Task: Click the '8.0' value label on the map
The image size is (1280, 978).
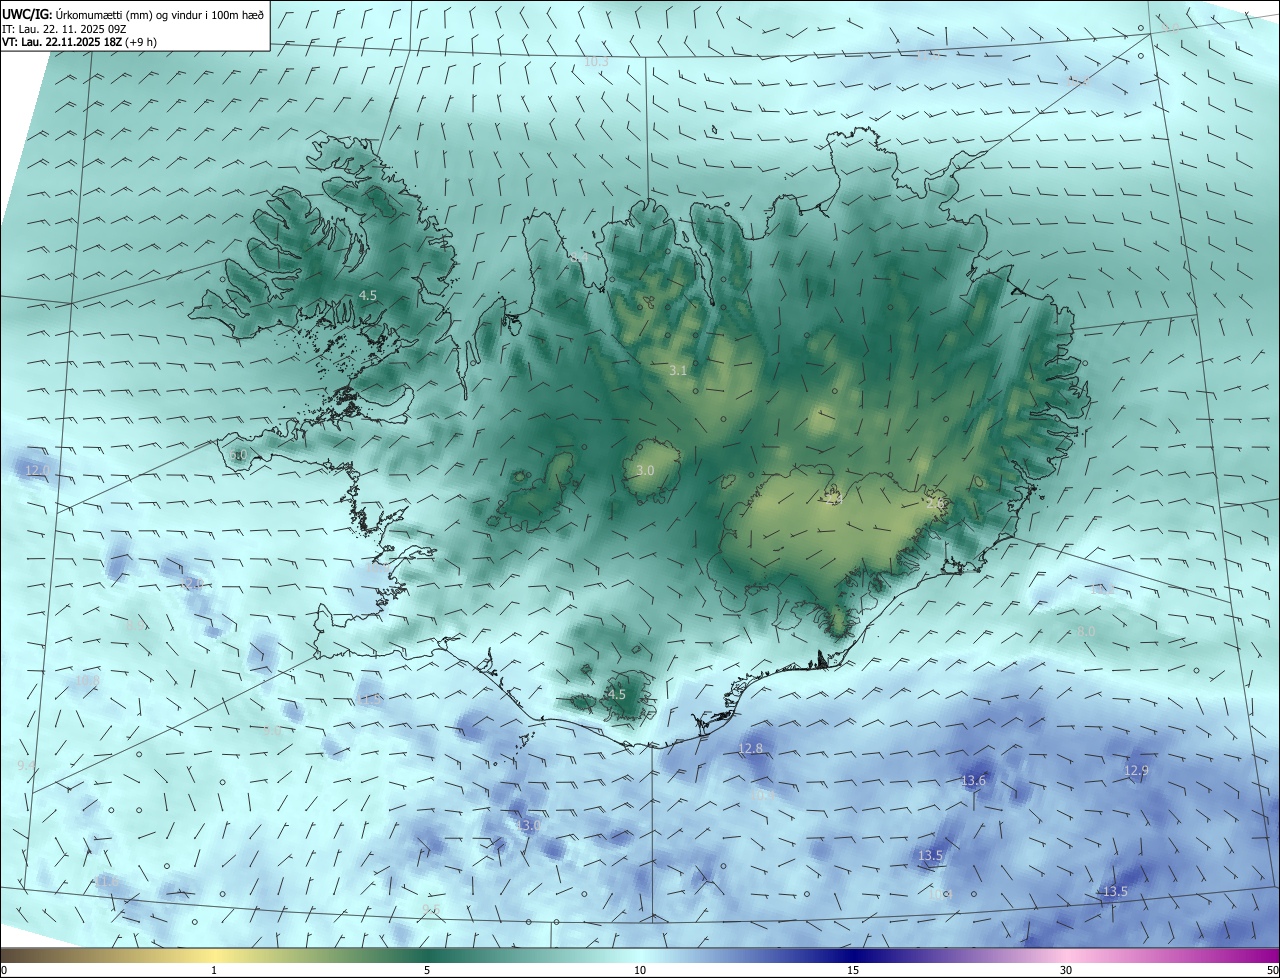Action: point(1085,632)
